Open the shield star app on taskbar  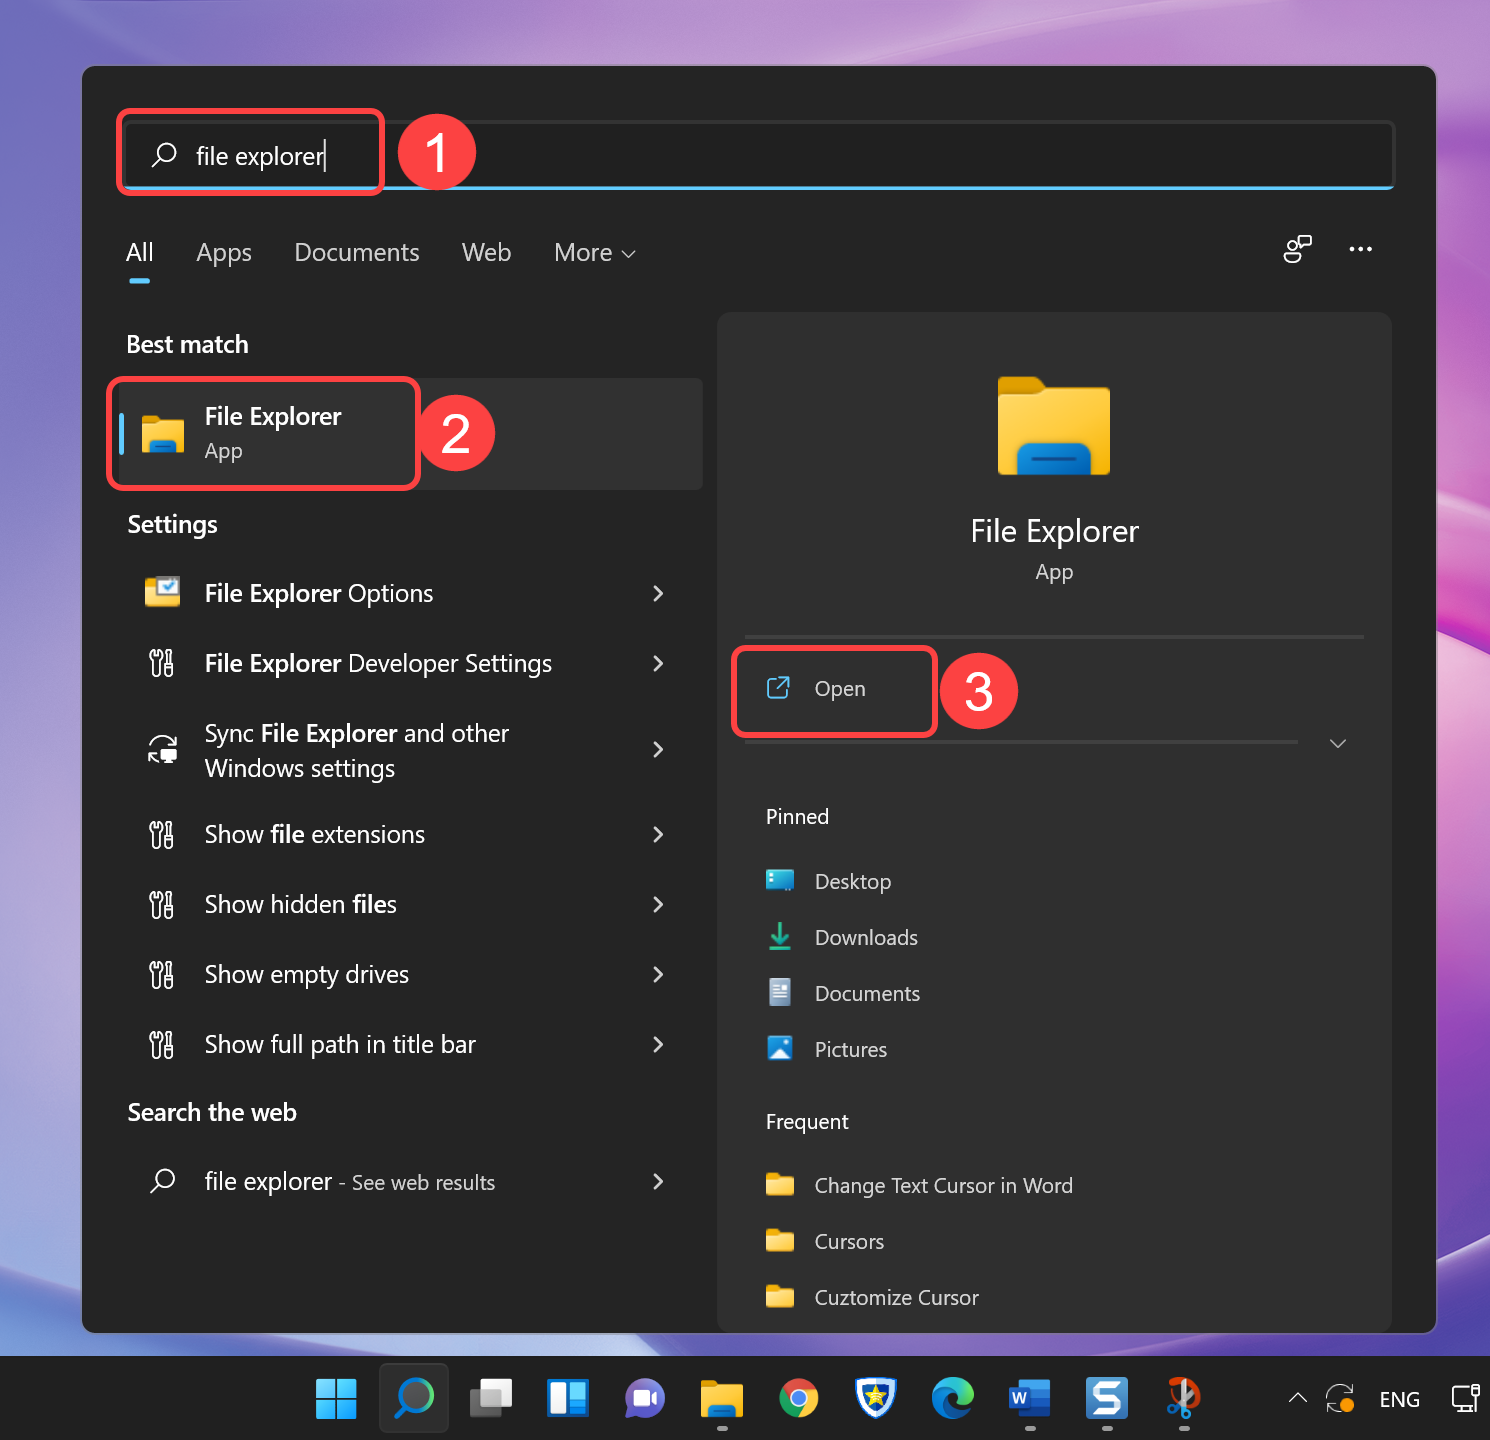pos(876,1398)
